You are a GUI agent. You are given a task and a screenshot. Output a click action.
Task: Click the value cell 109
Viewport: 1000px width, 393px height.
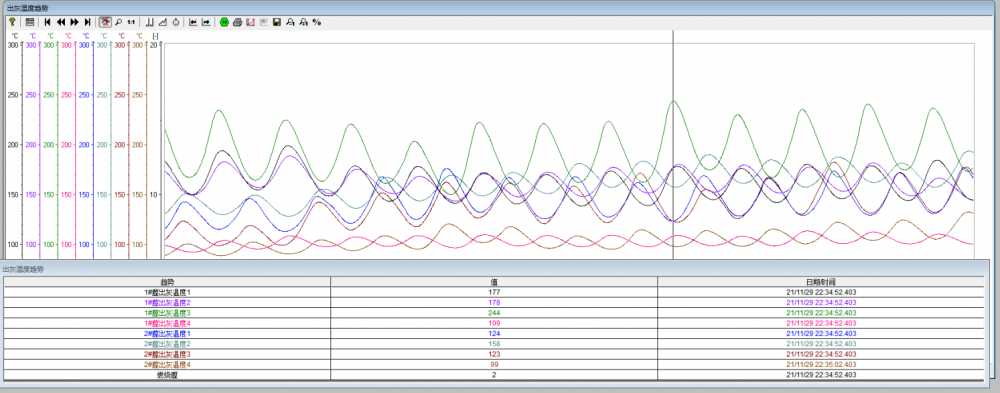(494, 323)
